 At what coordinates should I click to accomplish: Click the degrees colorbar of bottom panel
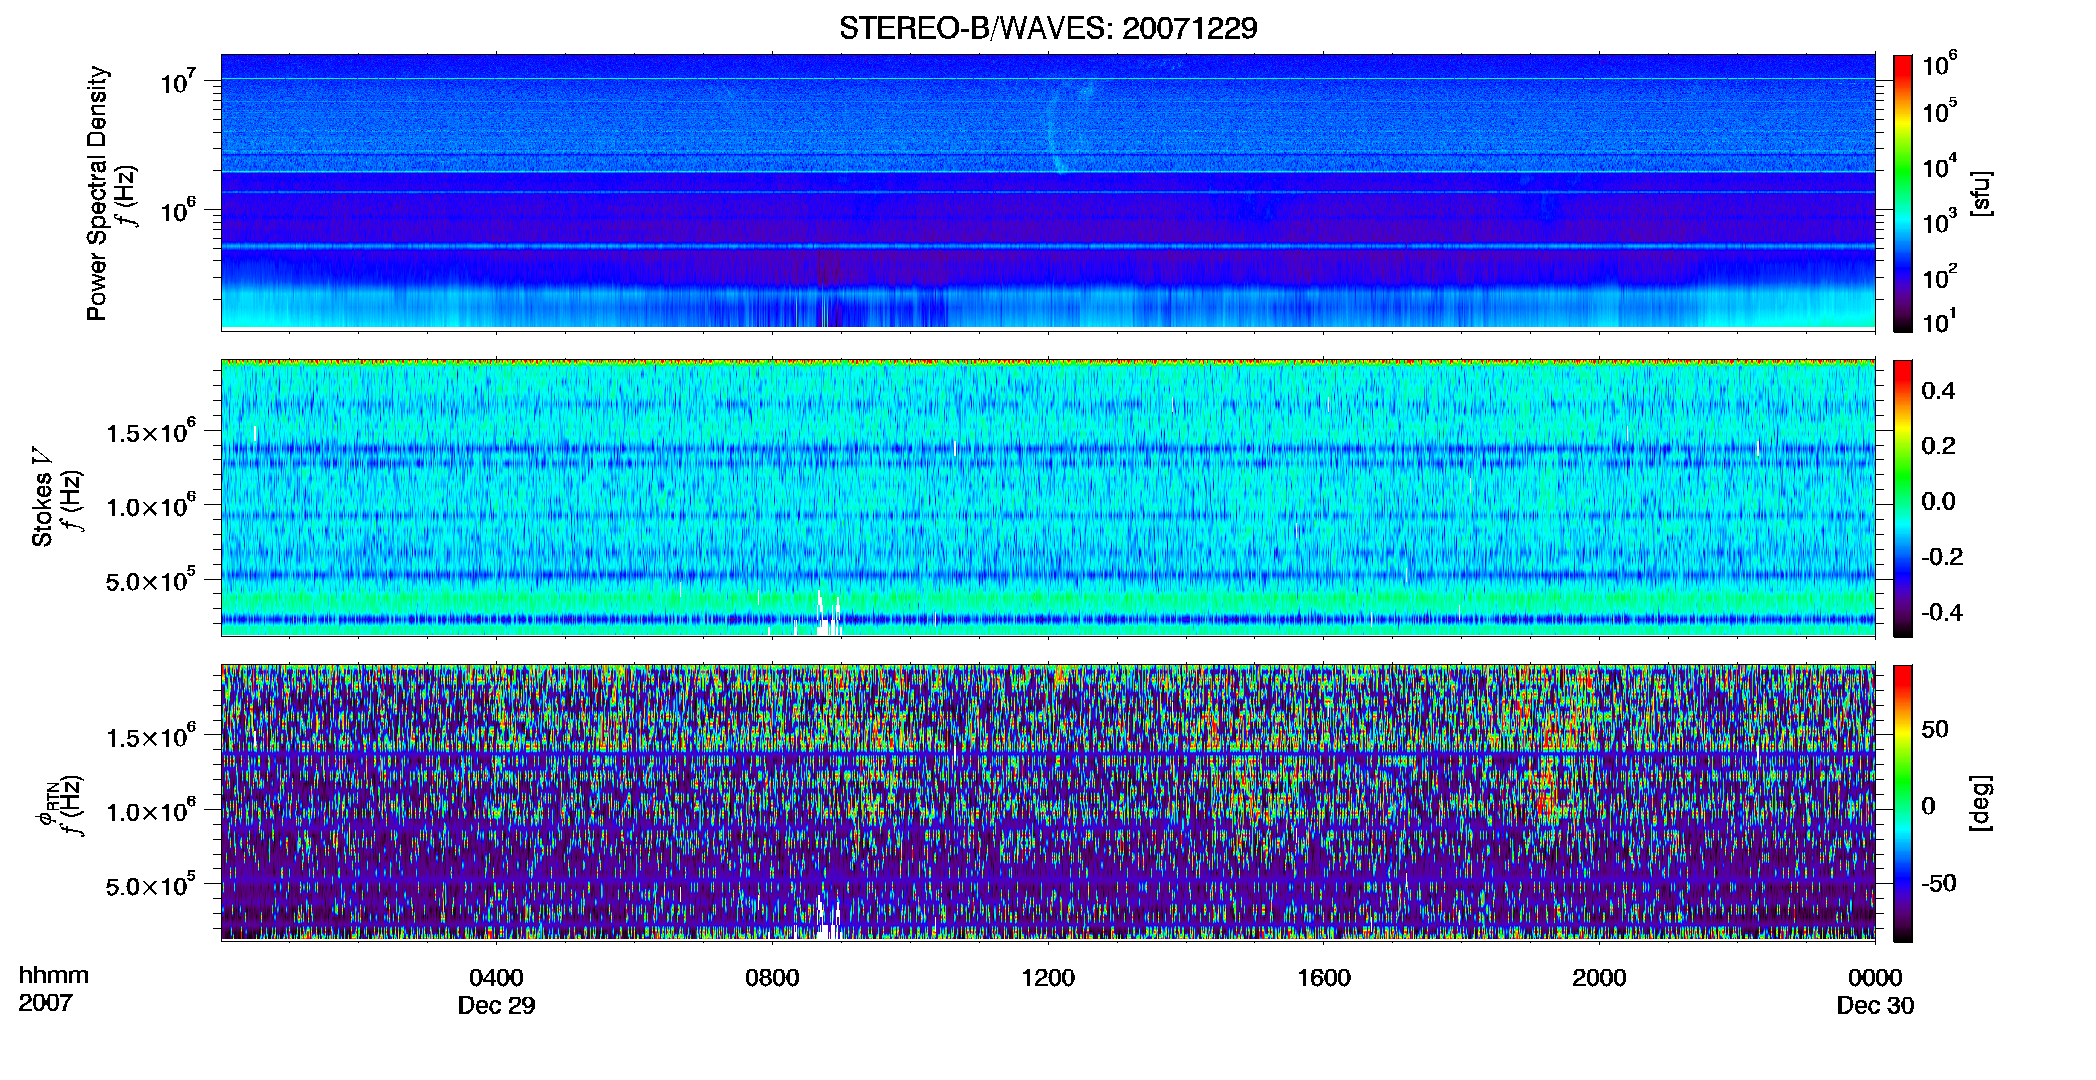point(1903,803)
